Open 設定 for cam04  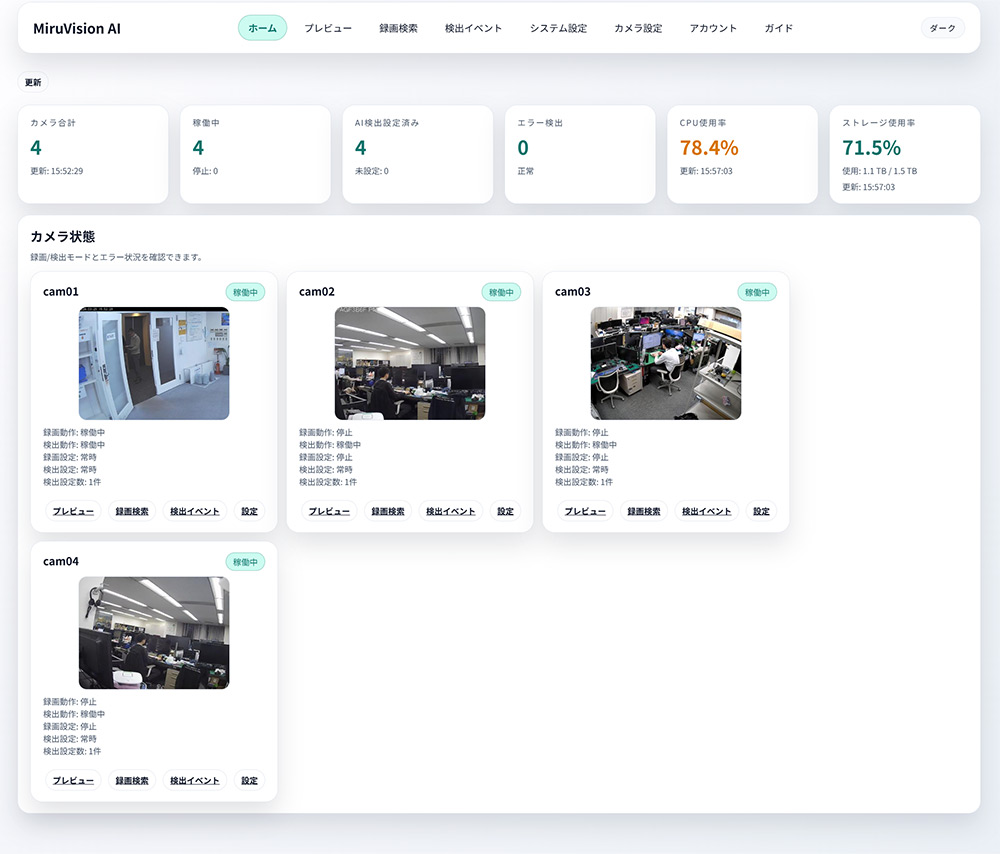249,780
